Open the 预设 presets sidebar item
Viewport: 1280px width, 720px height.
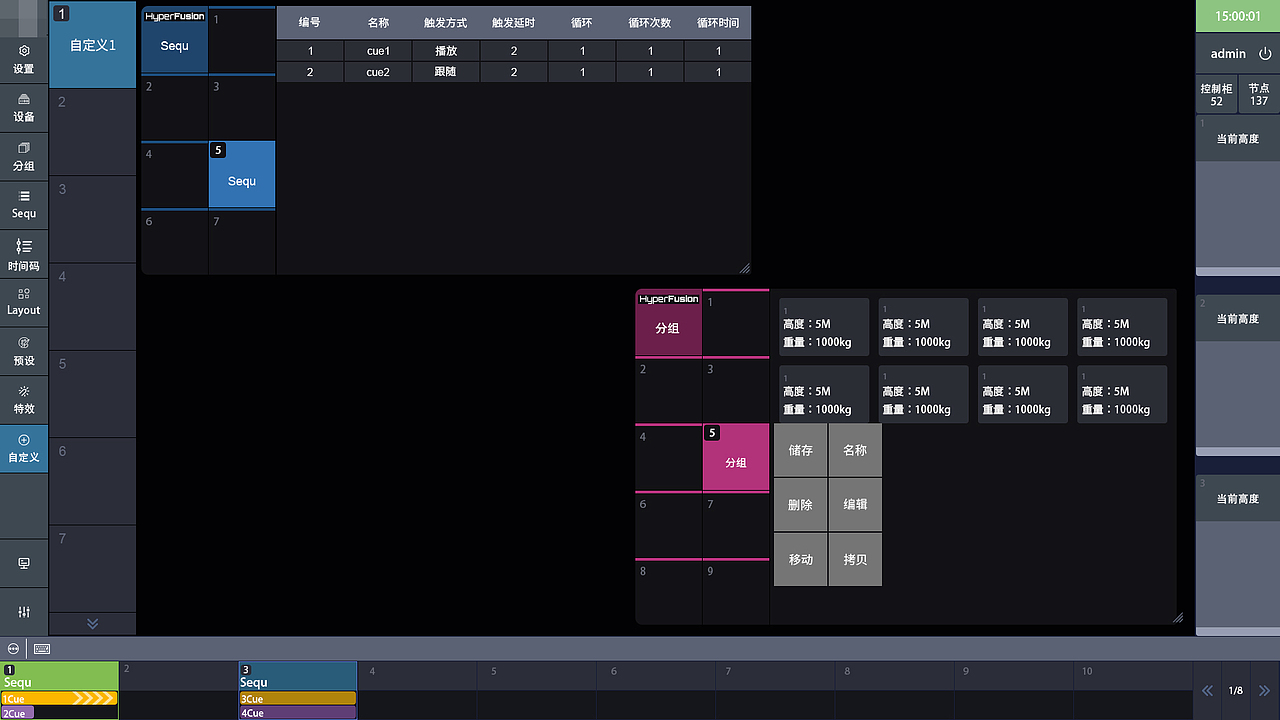[x=24, y=351]
